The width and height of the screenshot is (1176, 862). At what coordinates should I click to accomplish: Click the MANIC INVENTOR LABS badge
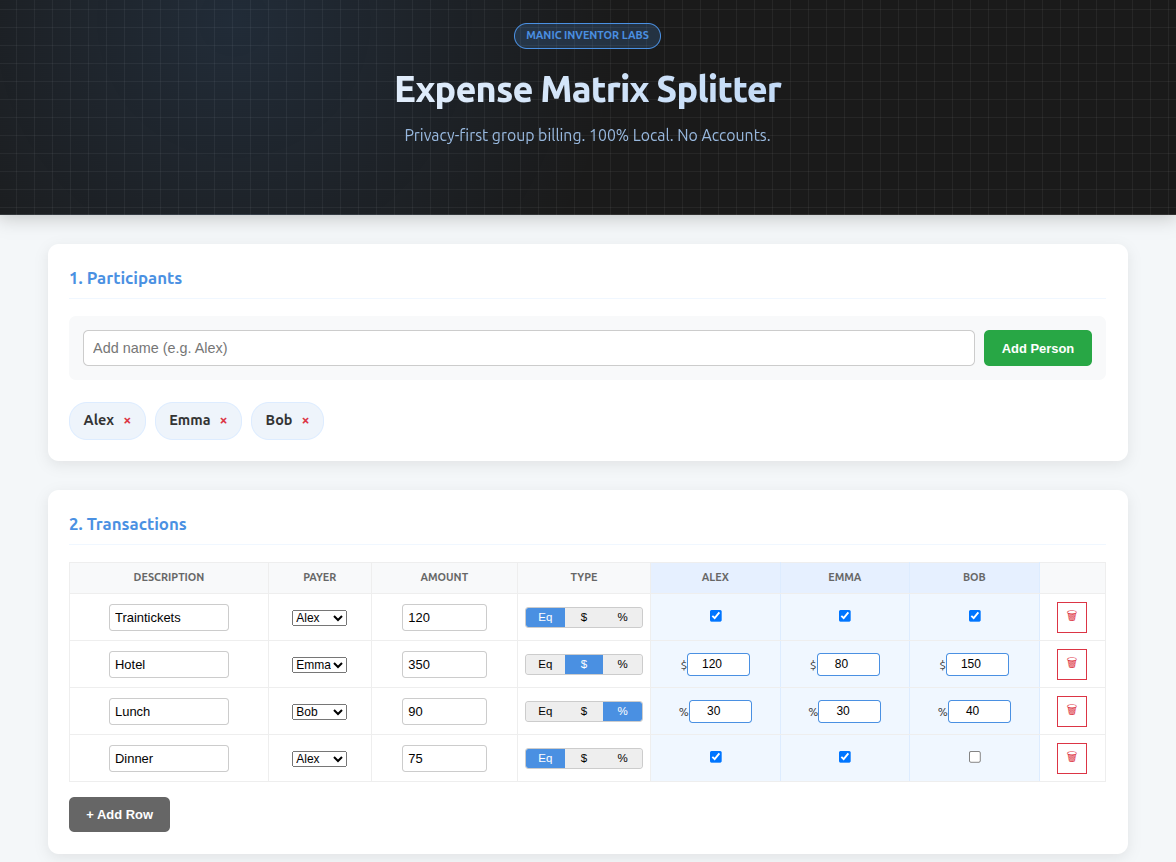pyautogui.click(x=587, y=36)
